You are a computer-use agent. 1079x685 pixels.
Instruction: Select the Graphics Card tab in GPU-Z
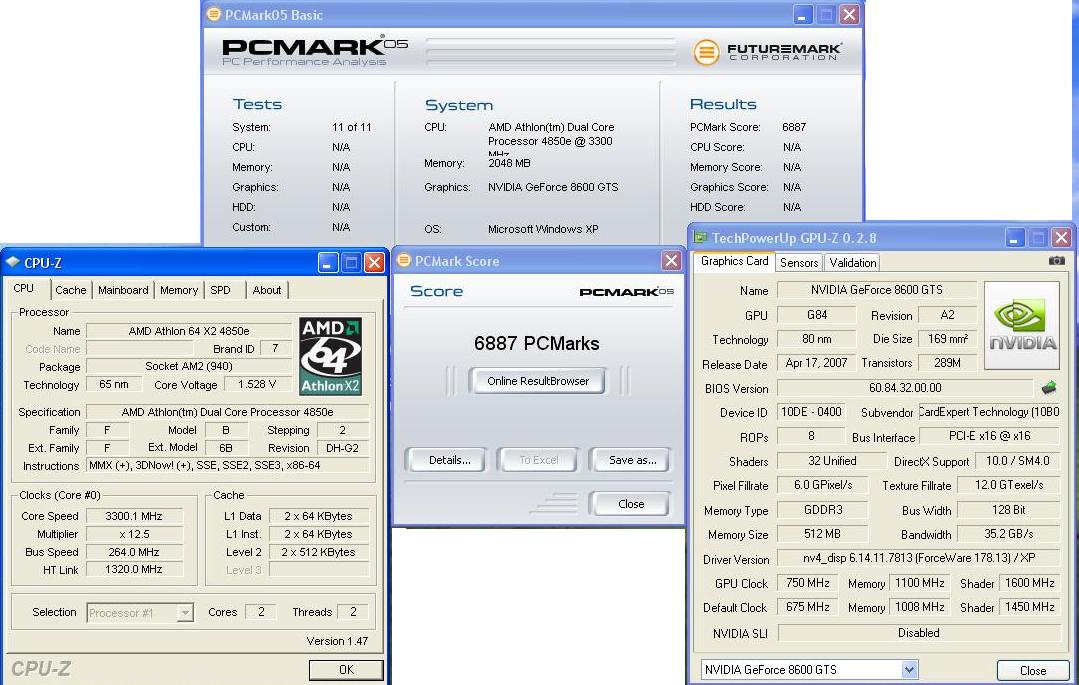click(734, 261)
